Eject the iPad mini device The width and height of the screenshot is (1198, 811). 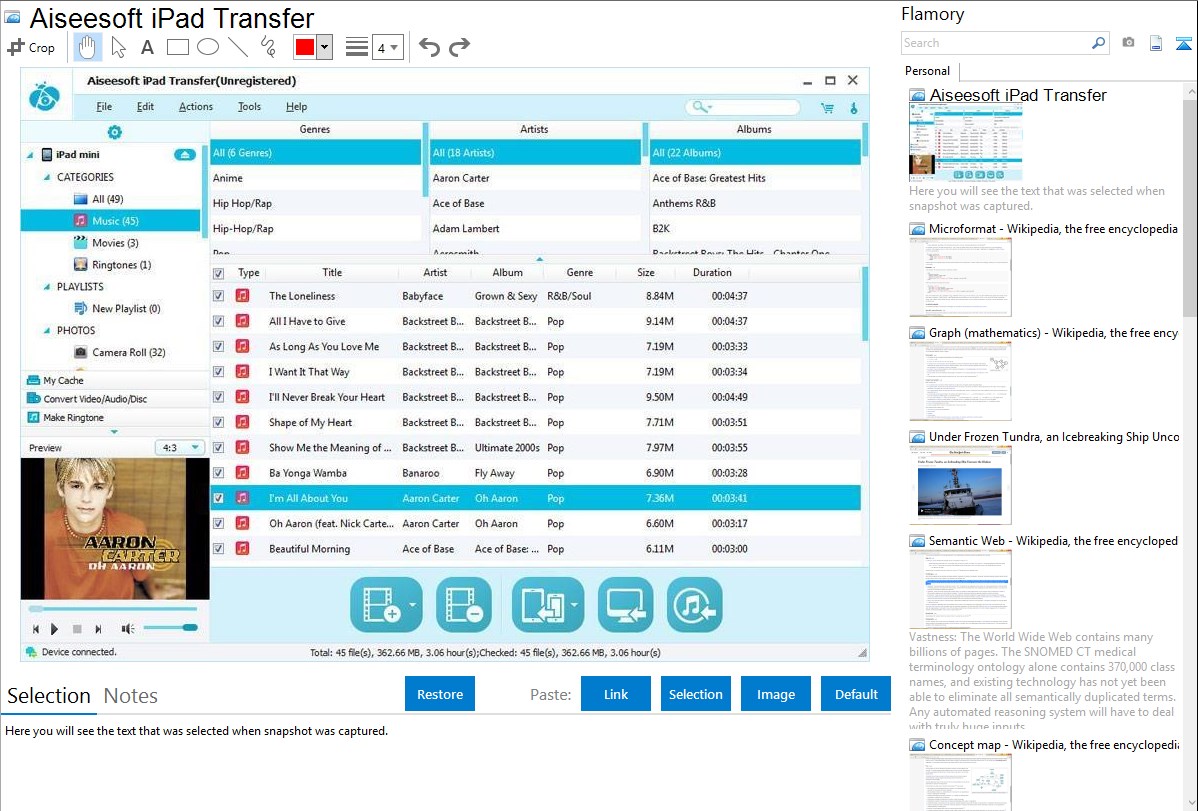click(184, 154)
